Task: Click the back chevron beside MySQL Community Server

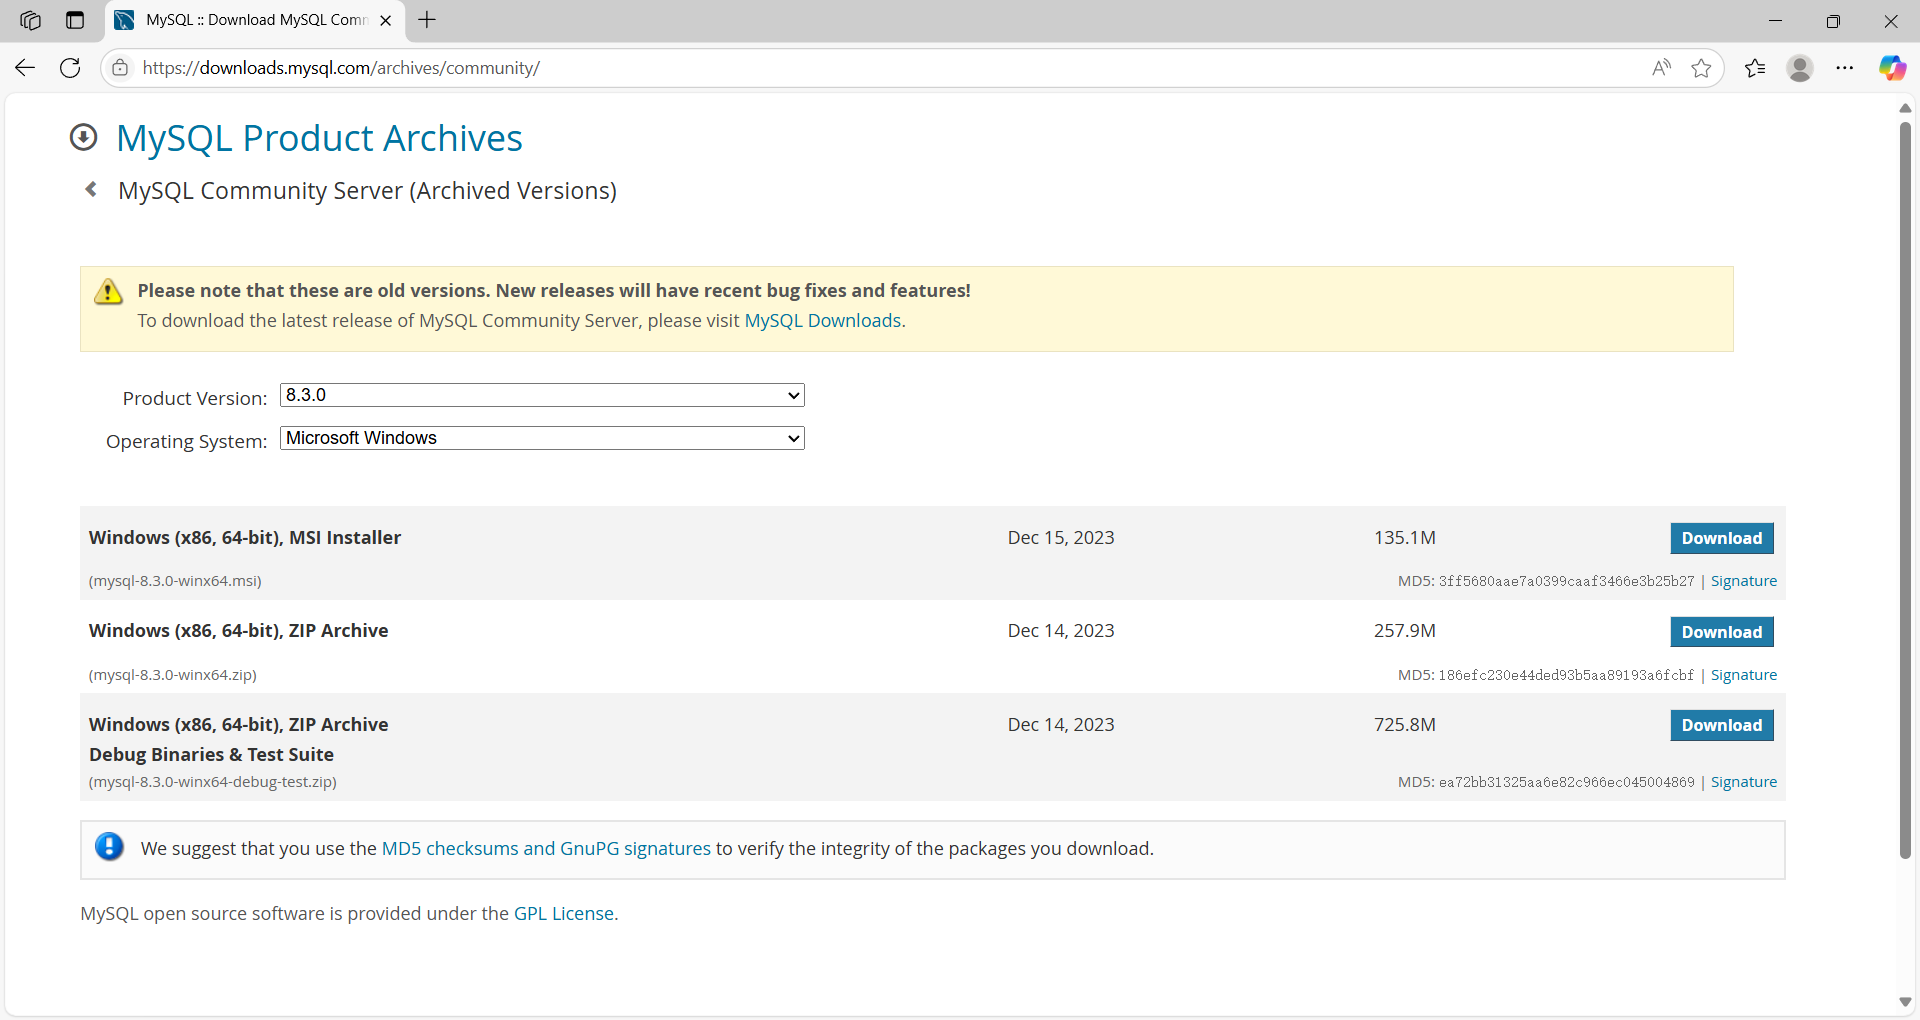Action: click(x=91, y=189)
